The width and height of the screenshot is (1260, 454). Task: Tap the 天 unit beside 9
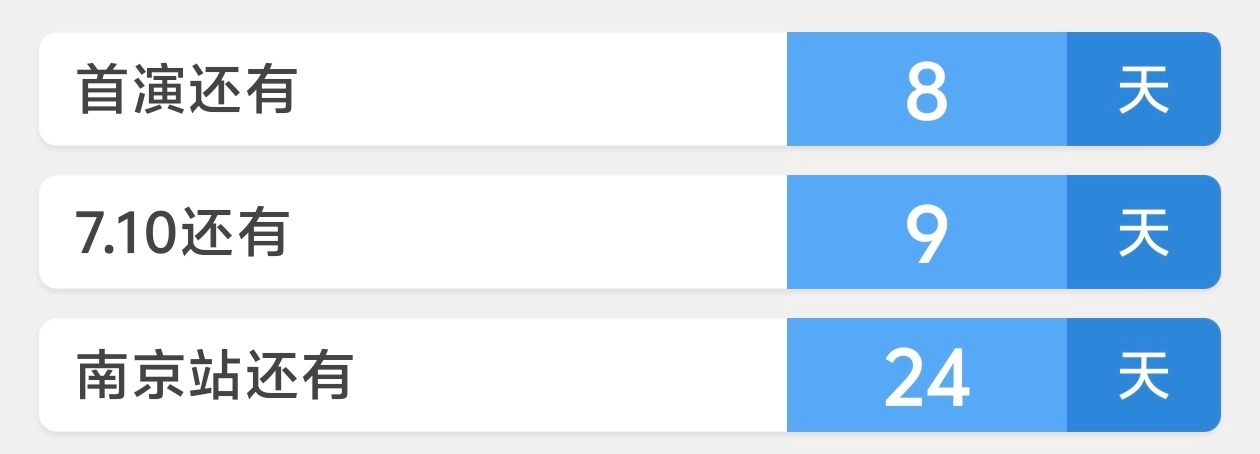point(1144,234)
